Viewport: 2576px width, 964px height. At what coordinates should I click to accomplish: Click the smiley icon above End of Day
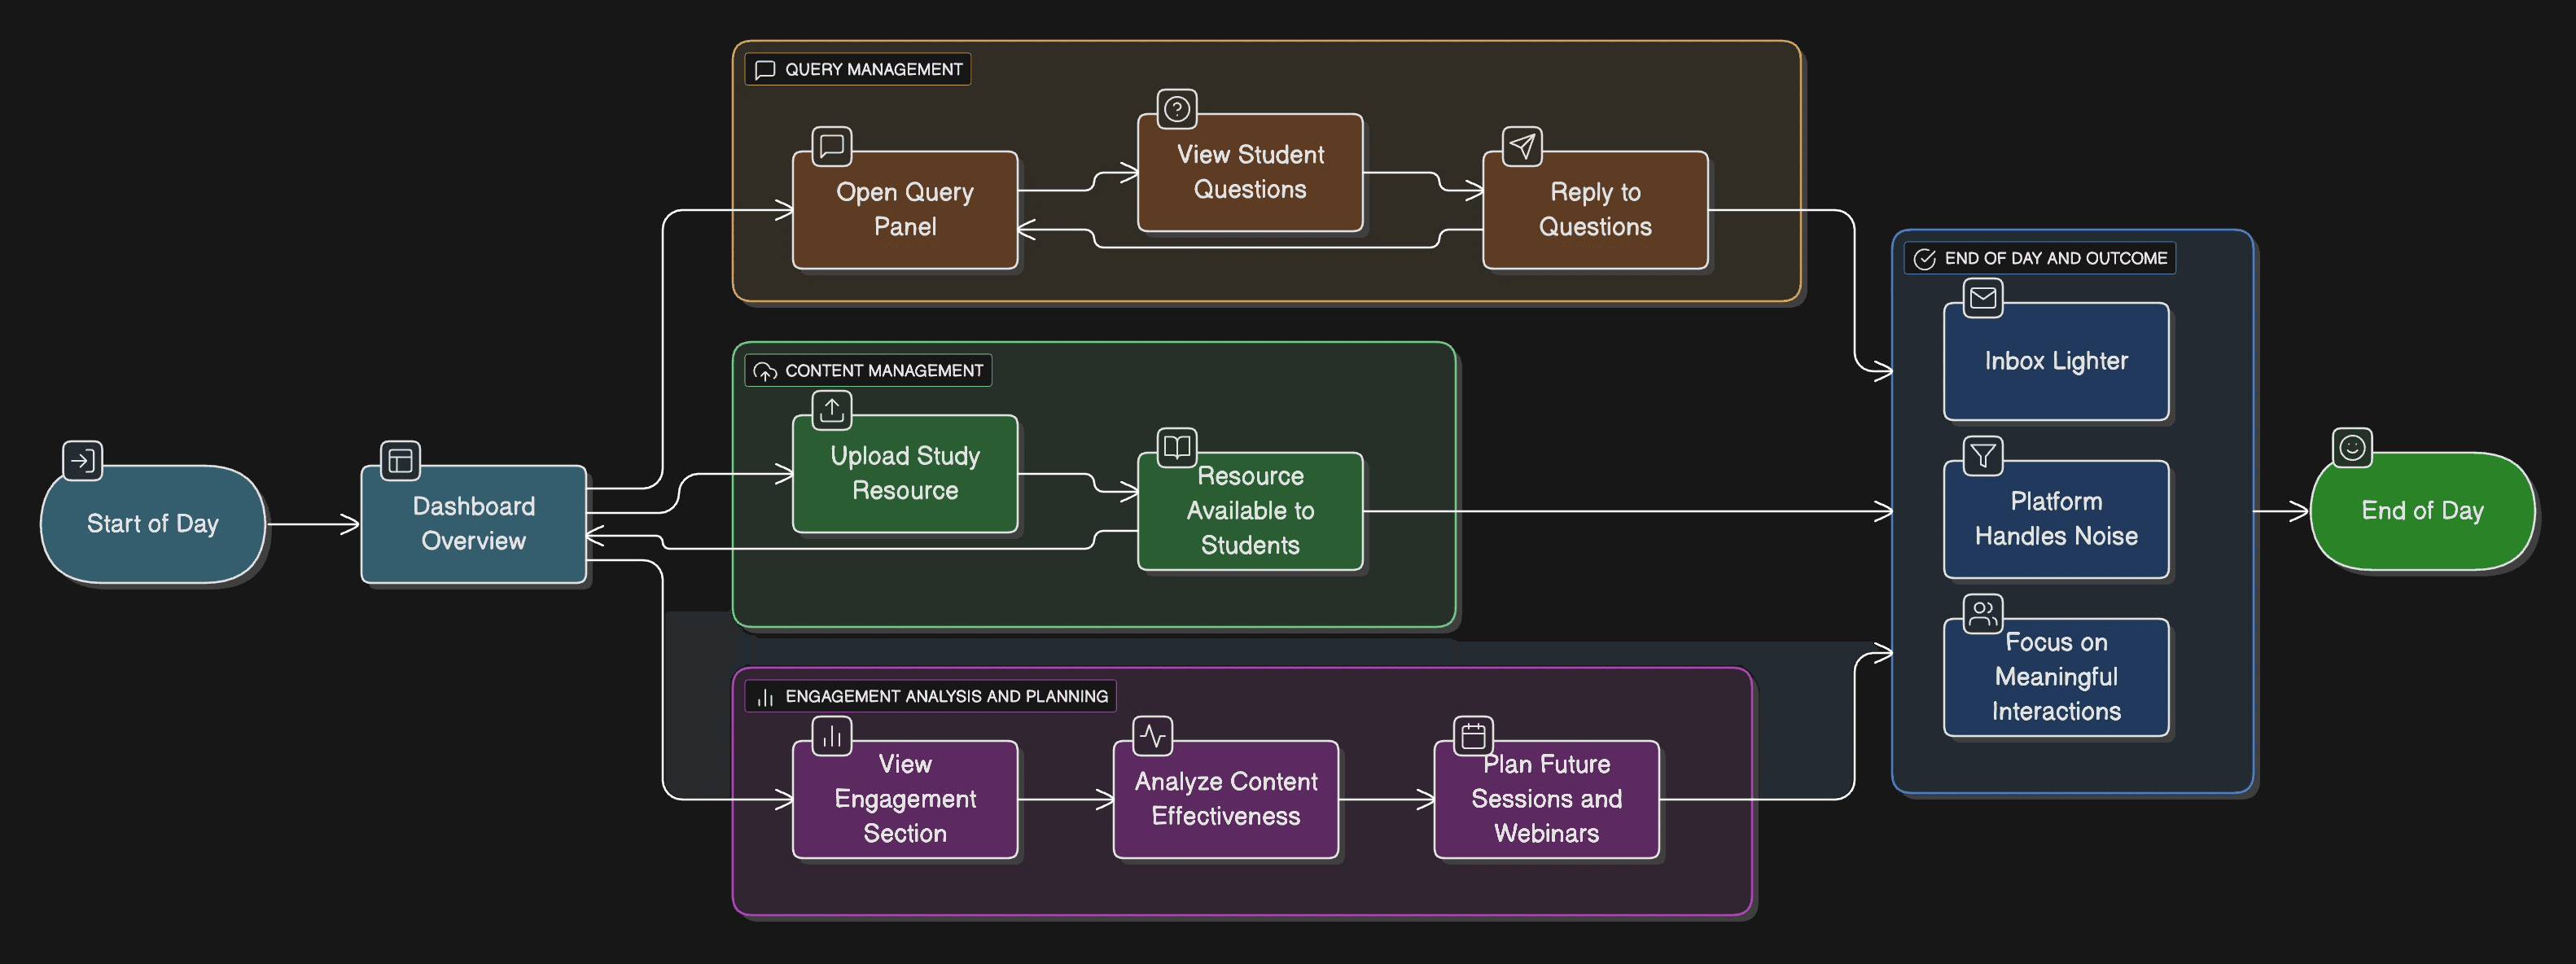[2352, 448]
